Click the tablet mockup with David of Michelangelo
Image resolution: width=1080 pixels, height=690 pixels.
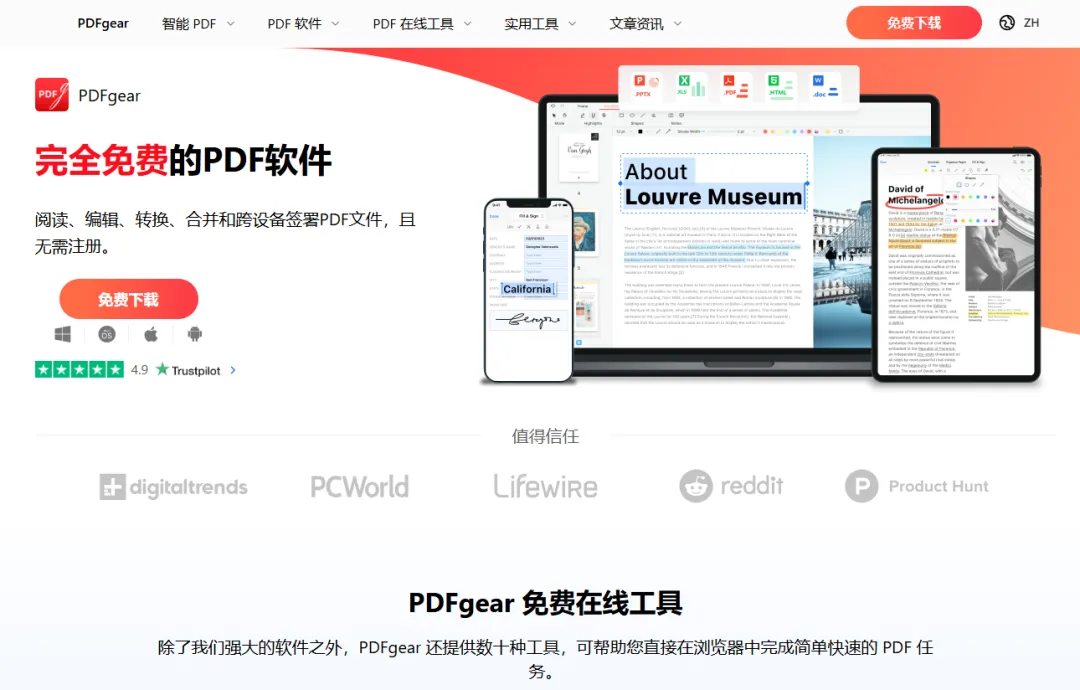[956, 264]
